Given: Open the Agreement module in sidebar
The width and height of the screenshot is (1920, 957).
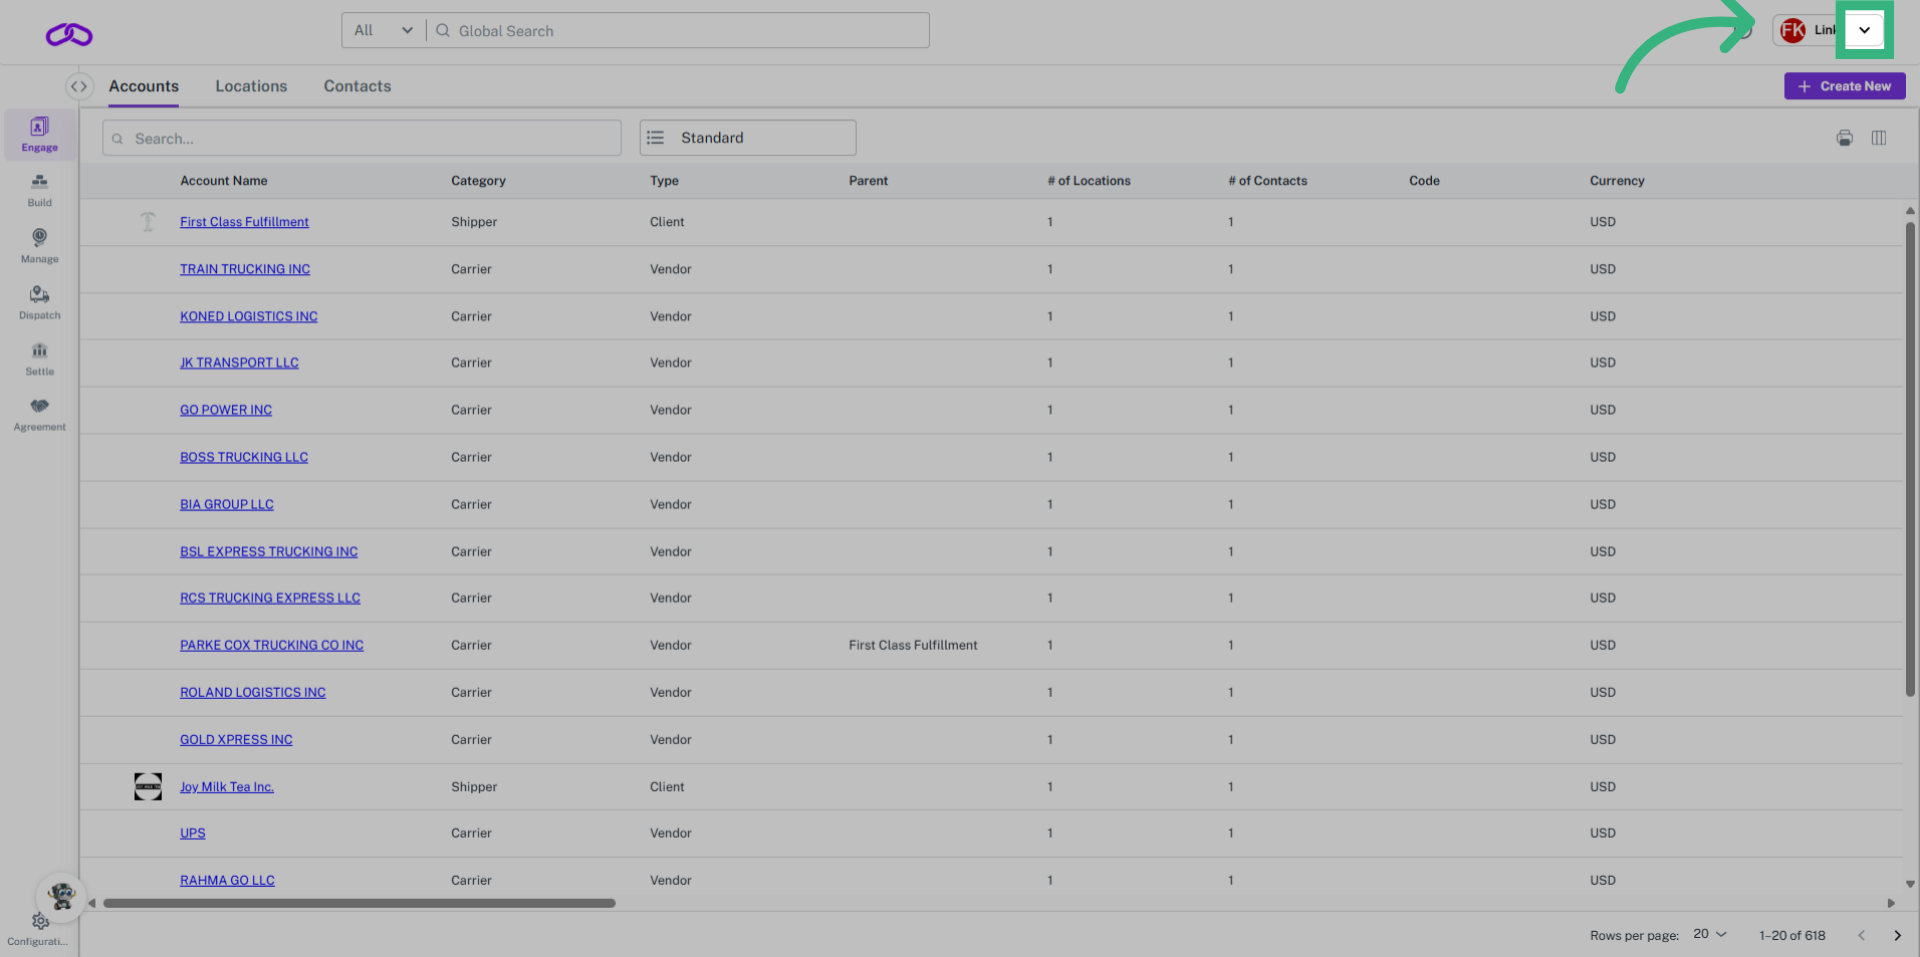Looking at the screenshot, I should pyautogui.click(x=39, y=414).
